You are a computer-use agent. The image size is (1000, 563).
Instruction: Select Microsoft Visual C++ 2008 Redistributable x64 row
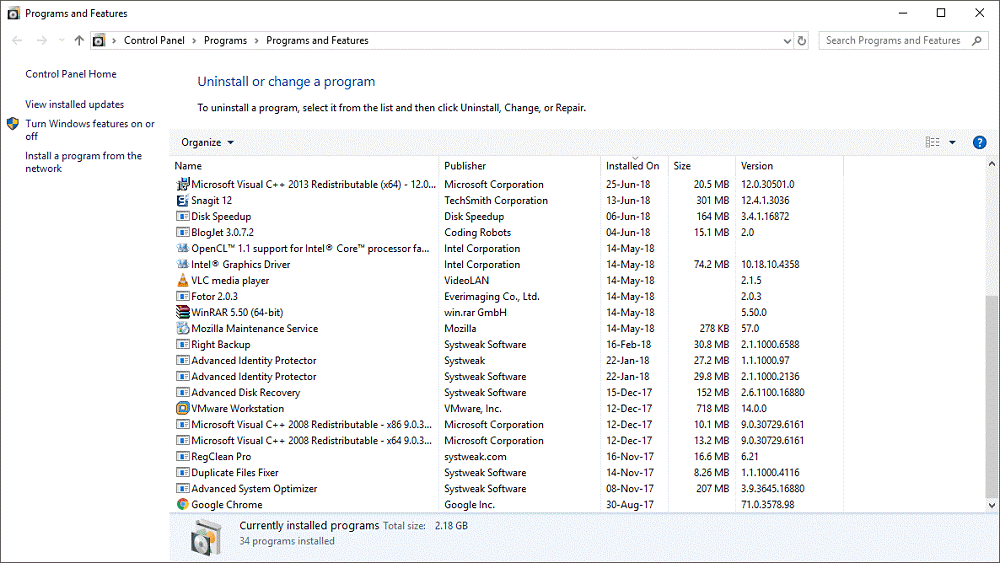click(x=506, y=441)
